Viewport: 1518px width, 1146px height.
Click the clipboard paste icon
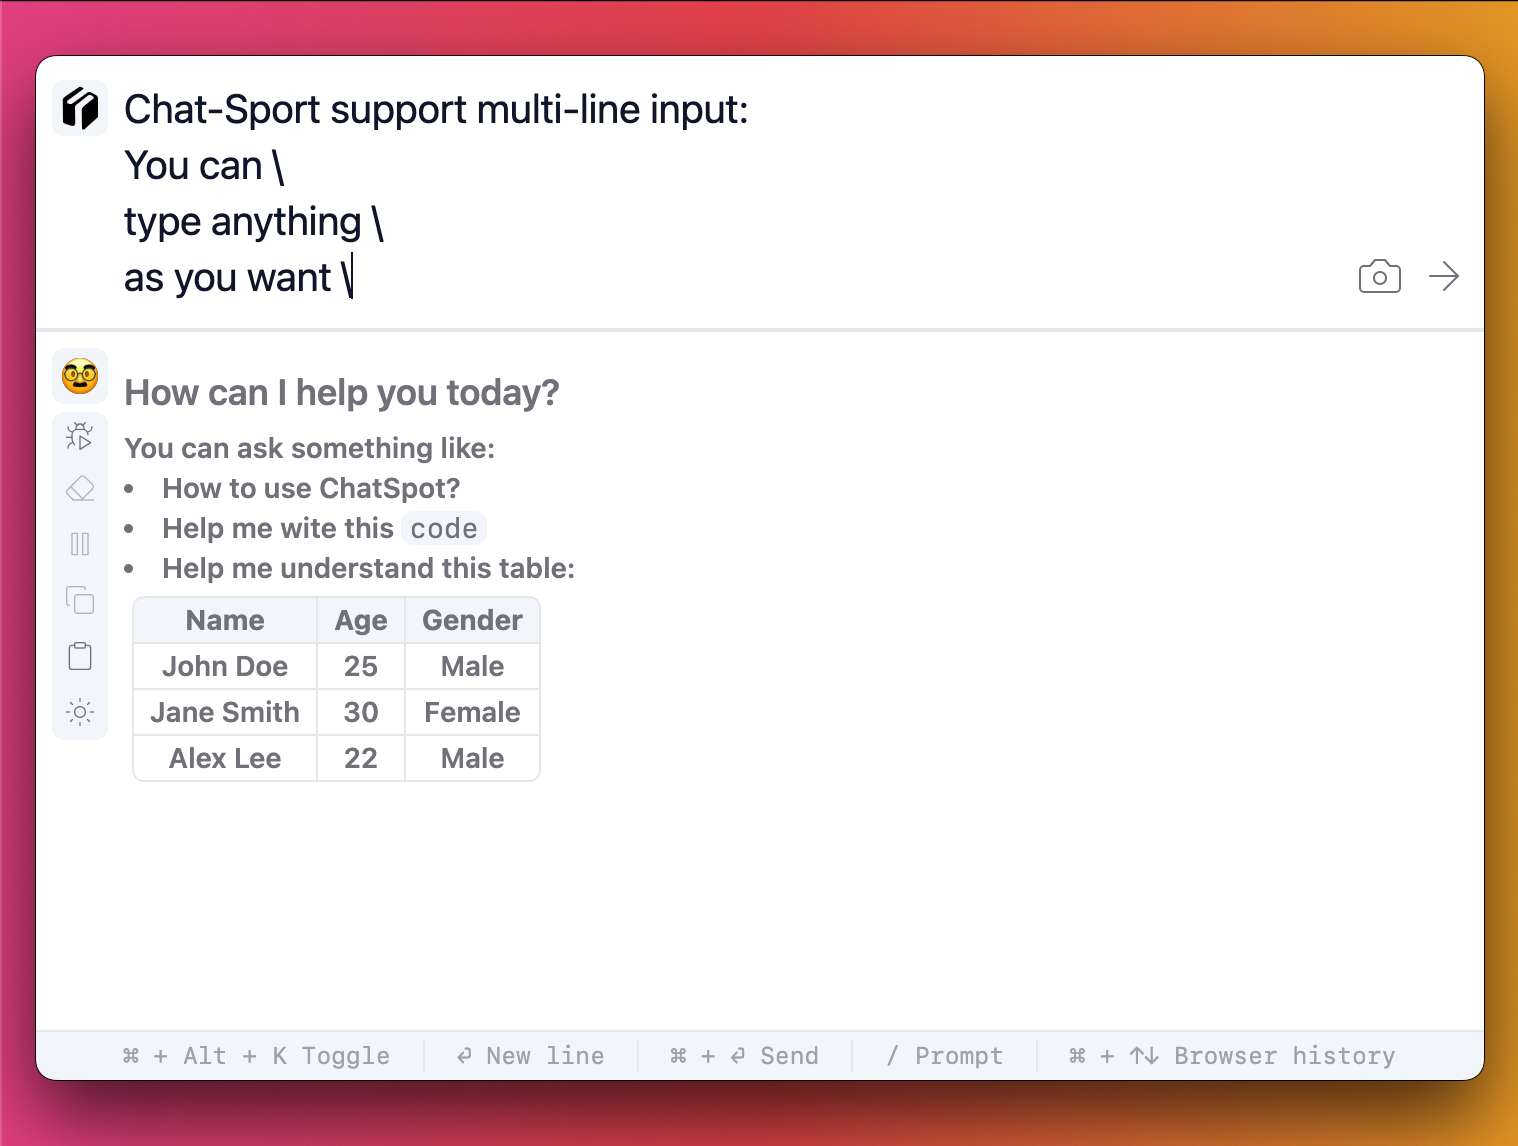pyautogui.click(x=80, y=656)
